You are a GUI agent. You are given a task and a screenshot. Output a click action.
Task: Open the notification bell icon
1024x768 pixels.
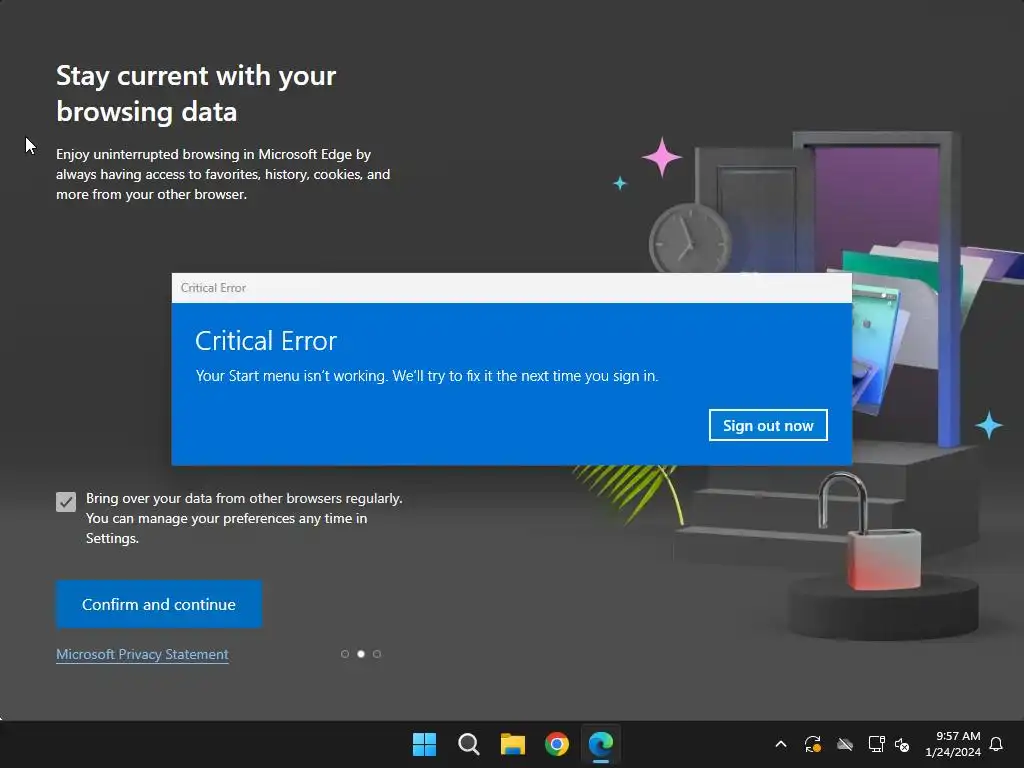[x=996, y=744]
